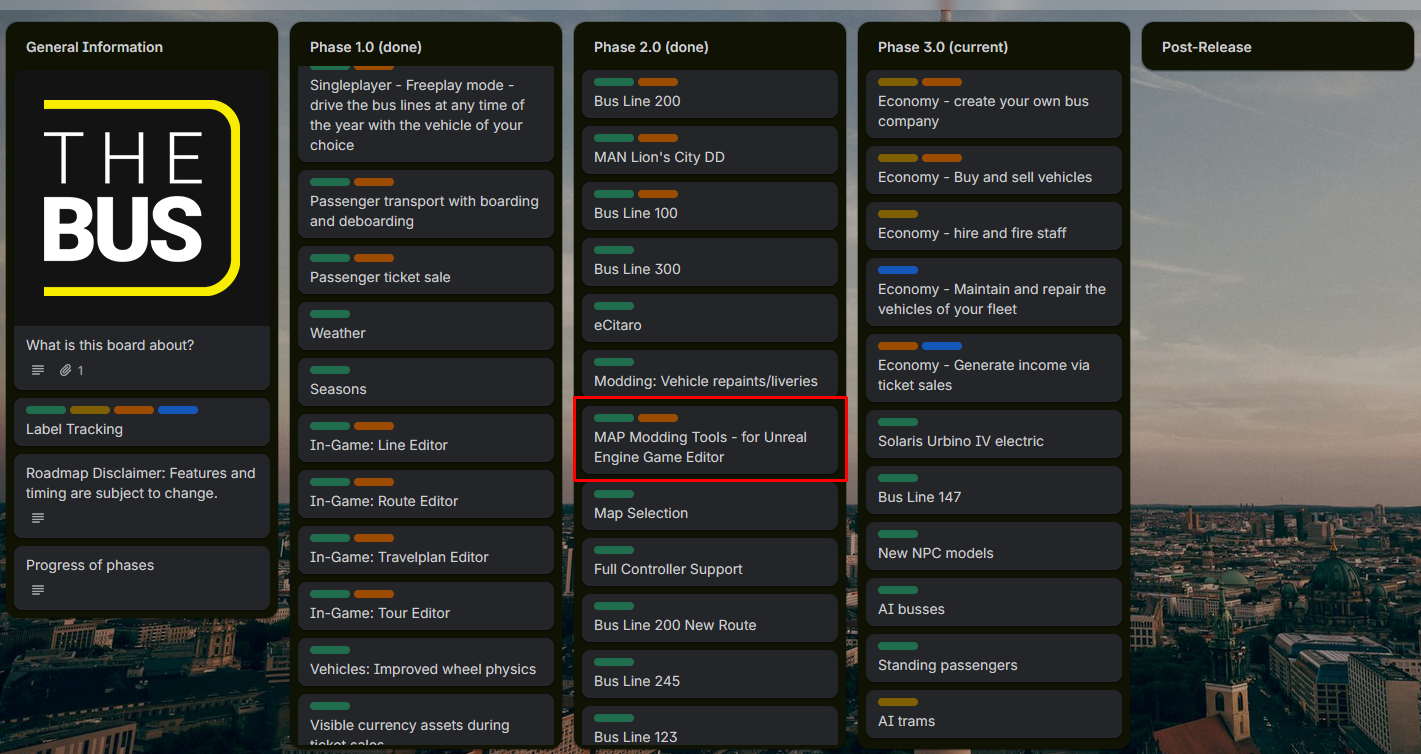Open the Roadmap Disclaimer card

[x=142, y=496]
